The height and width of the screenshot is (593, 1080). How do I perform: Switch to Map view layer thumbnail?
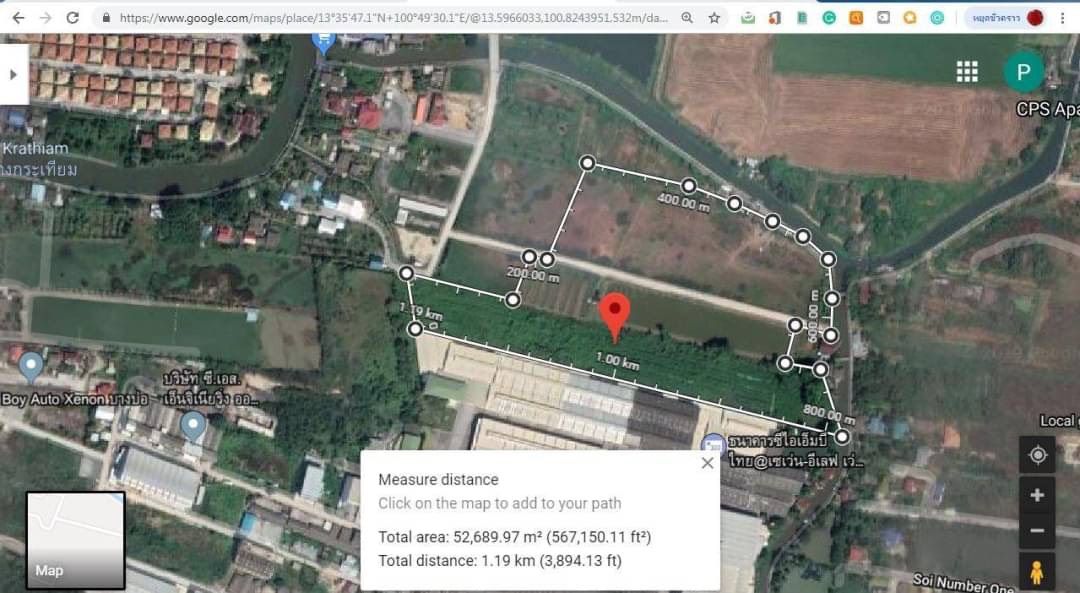pos(76,540)
